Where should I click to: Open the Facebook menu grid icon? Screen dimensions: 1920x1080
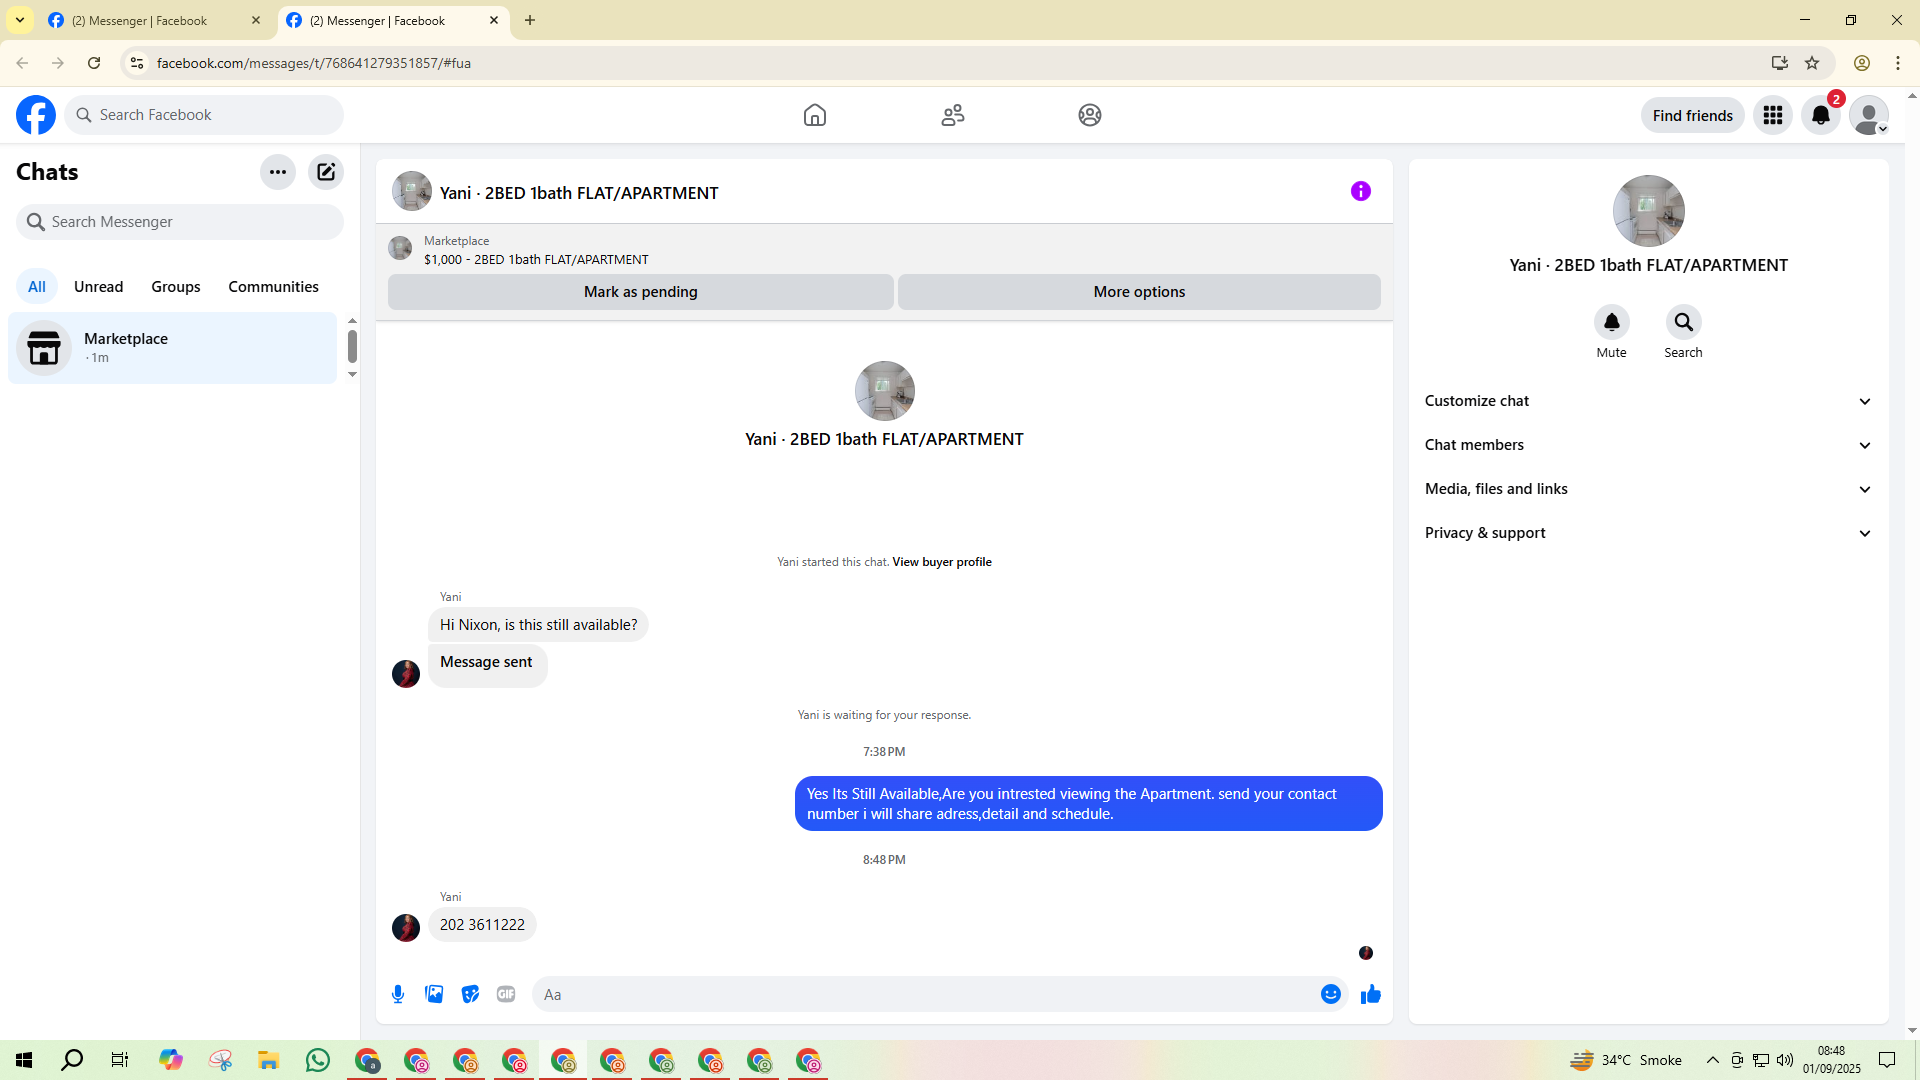1773,115
